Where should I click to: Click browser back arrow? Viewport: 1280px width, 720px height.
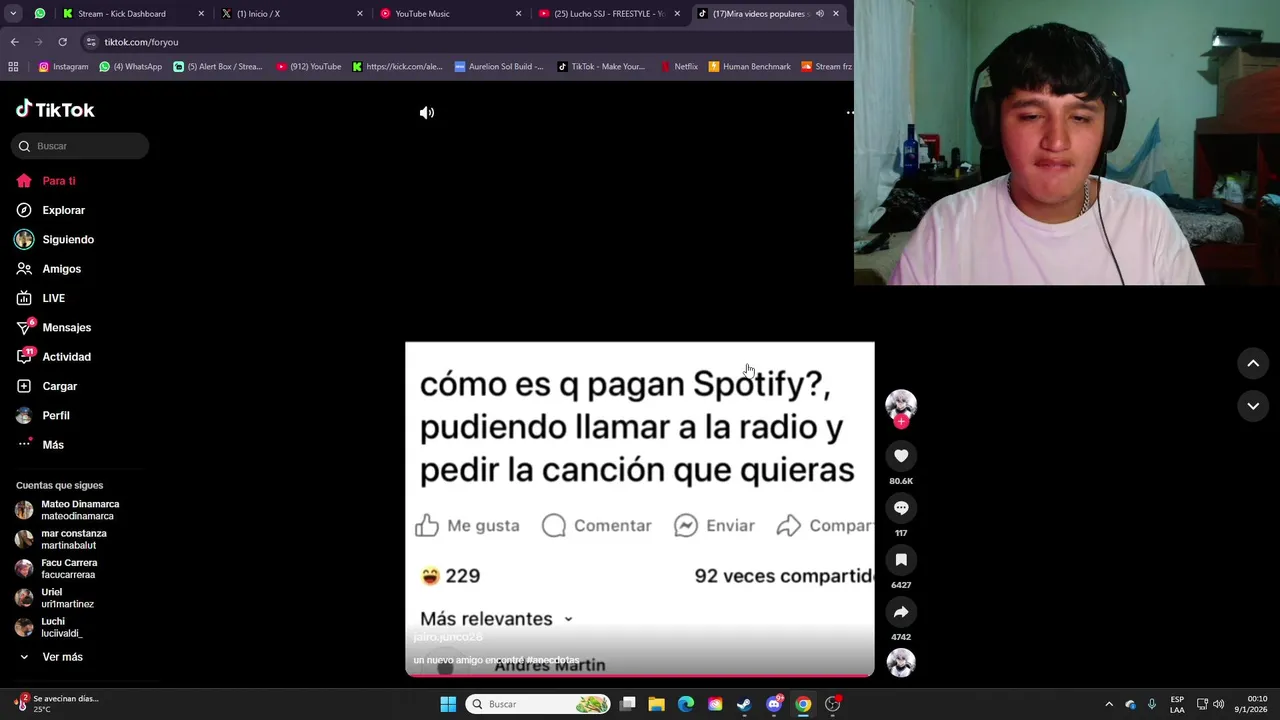coord(14,42)
